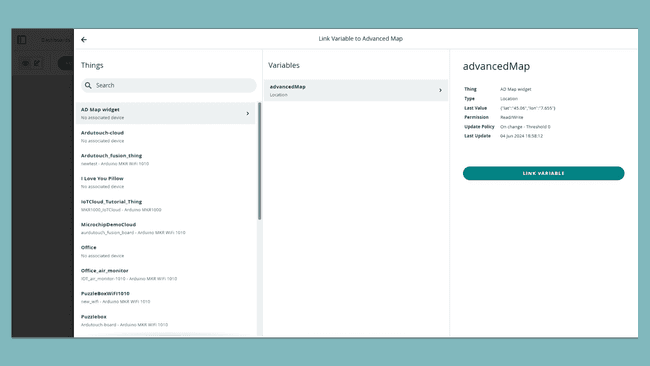Toggle the sidebar panel icon

[22, 40]
